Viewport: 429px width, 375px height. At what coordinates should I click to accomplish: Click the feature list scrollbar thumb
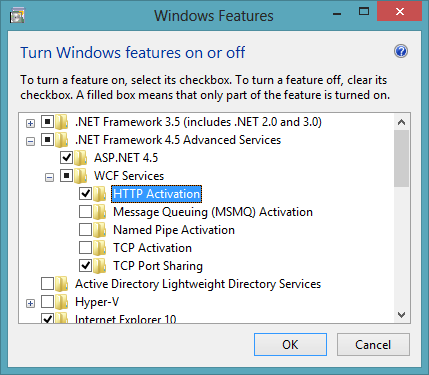(401, 159)
